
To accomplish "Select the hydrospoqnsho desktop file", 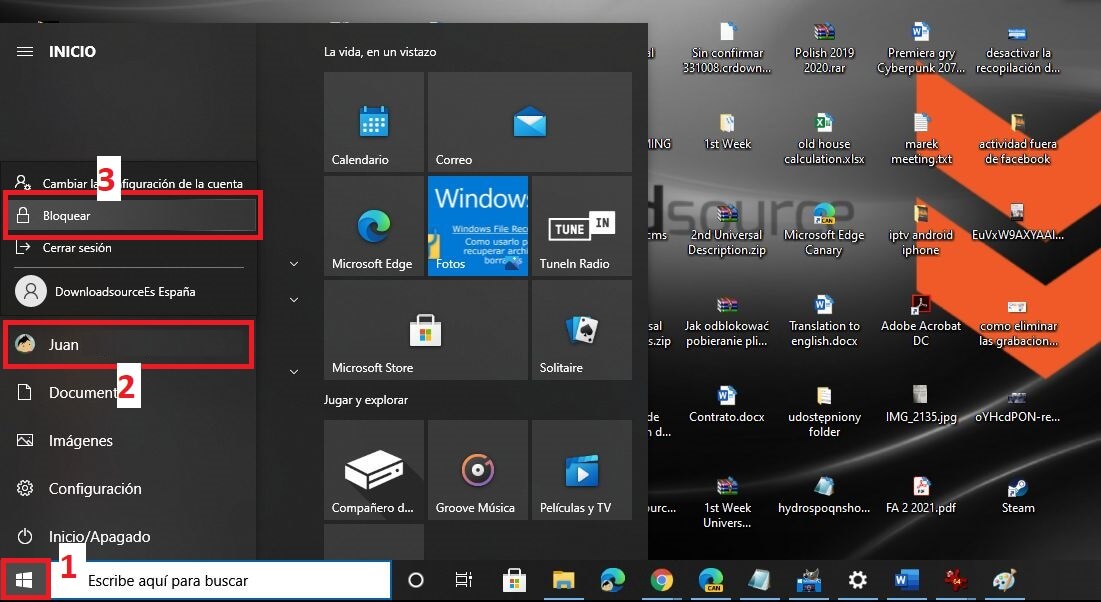I will (x=824, y=495).
